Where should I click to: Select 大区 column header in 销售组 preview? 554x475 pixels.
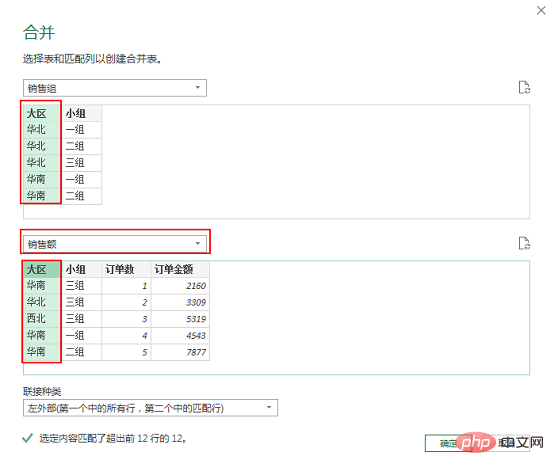point(41,113)
